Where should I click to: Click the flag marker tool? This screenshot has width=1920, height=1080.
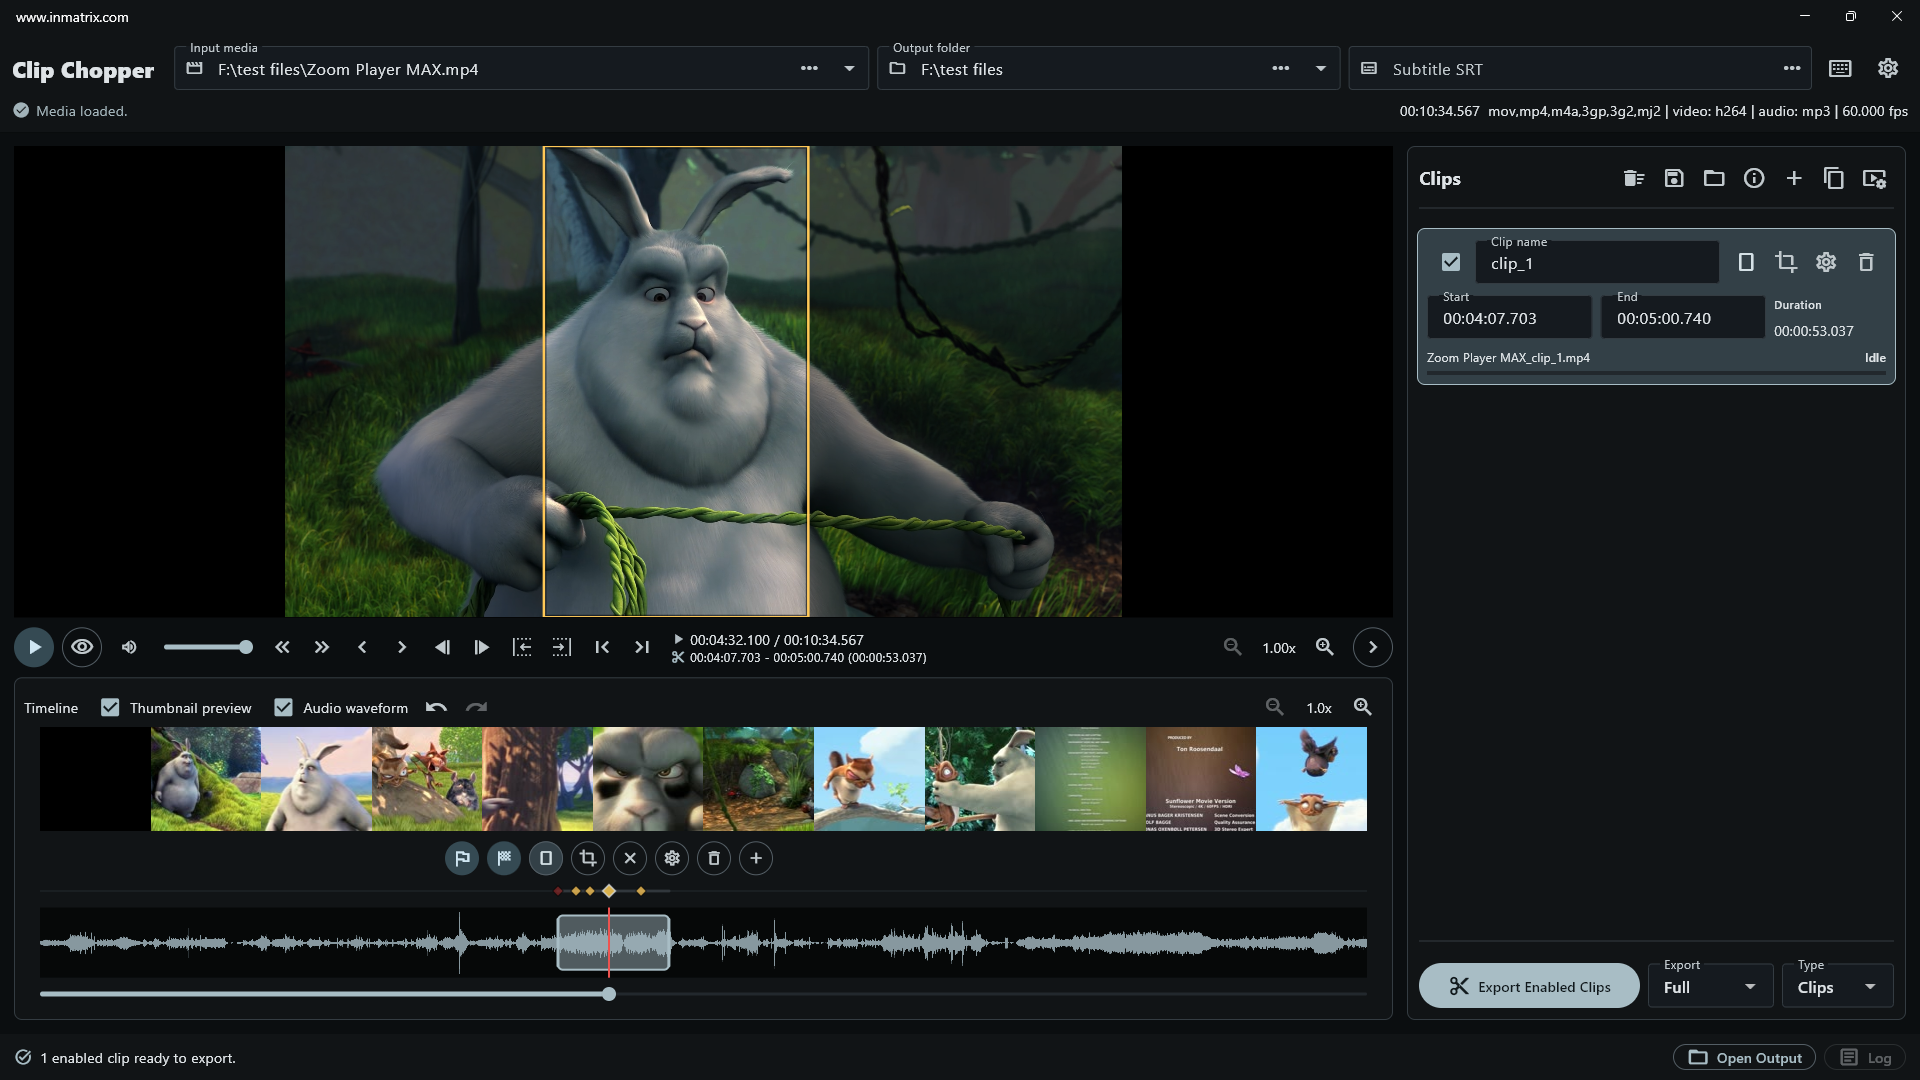(462, 858)
